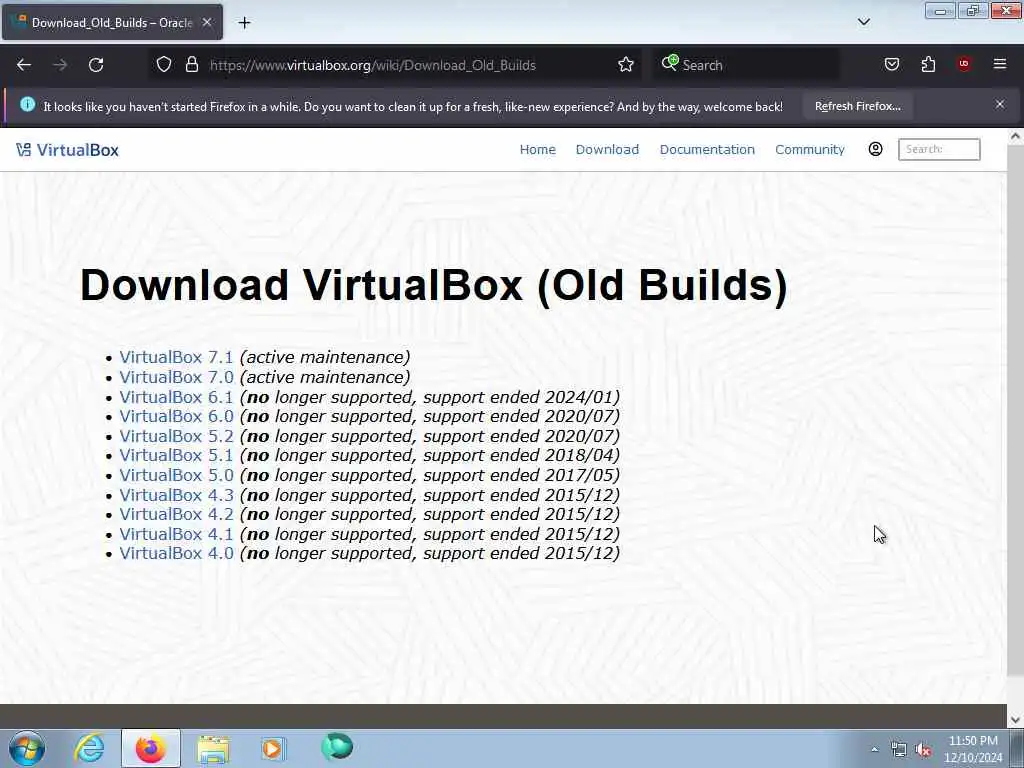Image resolution: width=1024 pixels, height=768 pixels.
Task: Go back with the browser back arrow
Action: [24, 65]
